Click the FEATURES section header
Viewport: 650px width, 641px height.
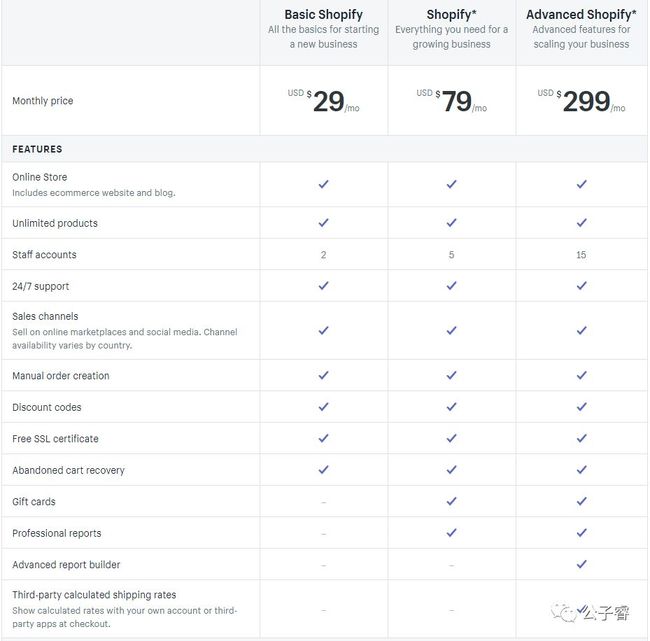pyautogui.click(x=37, y=149)
